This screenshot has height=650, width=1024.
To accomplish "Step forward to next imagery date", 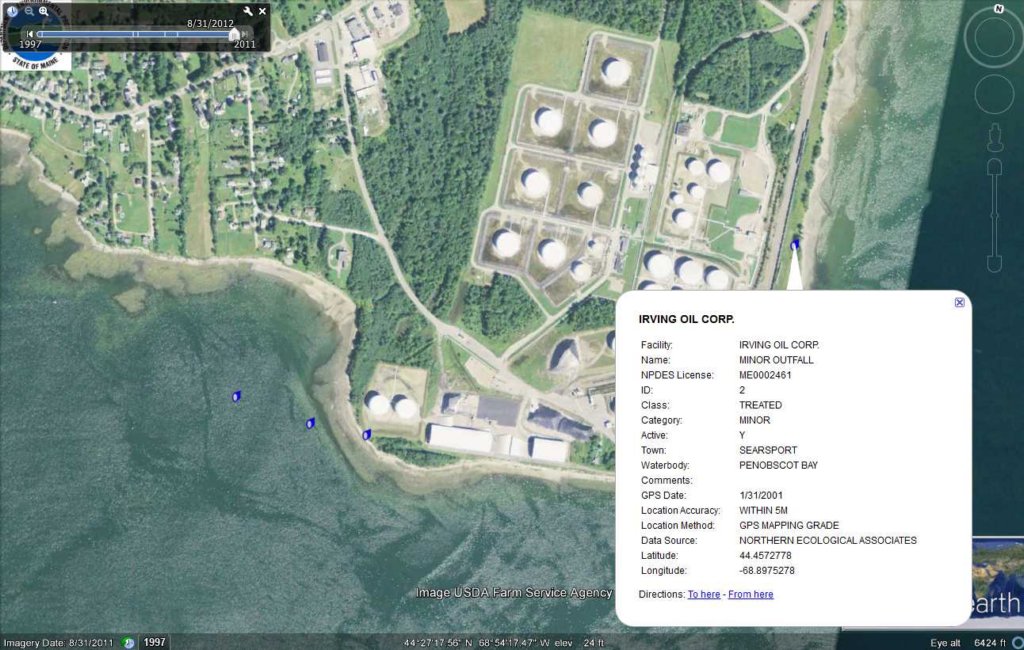I will 245,34.
